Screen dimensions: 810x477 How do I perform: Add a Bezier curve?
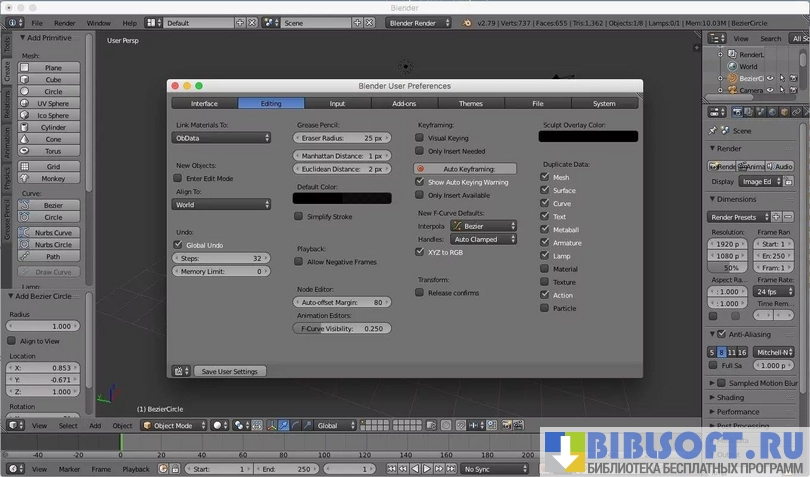click(x=53, y=205)
